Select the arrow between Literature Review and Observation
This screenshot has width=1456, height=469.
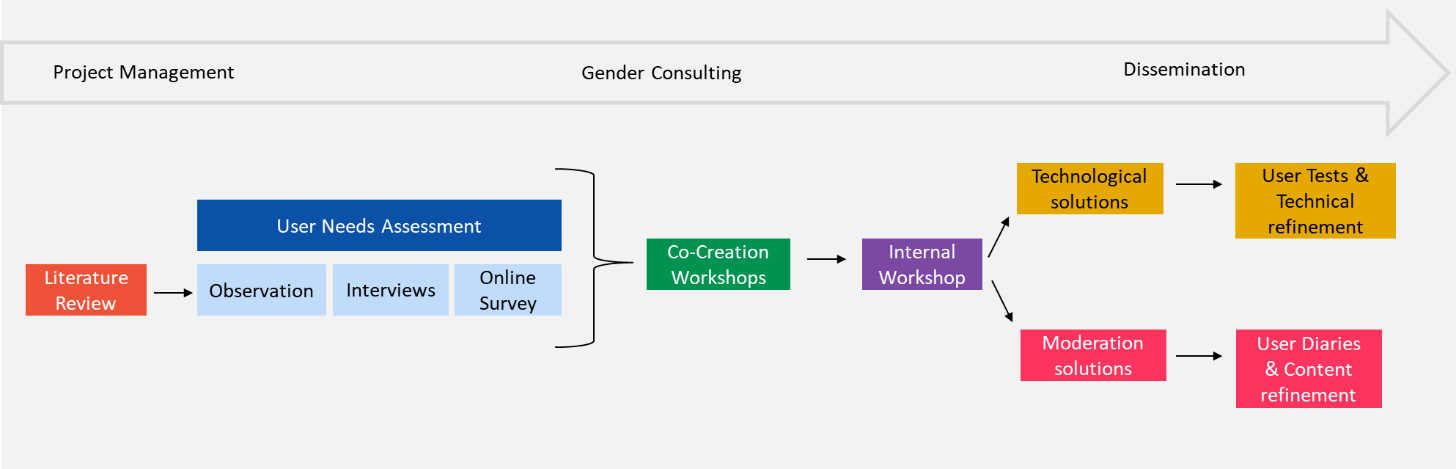point(172,292)
